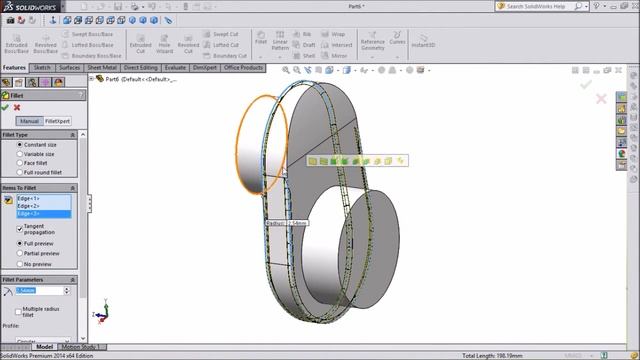Select Face fillet type
Screen dimensions: 640x360
click(19, 163)
